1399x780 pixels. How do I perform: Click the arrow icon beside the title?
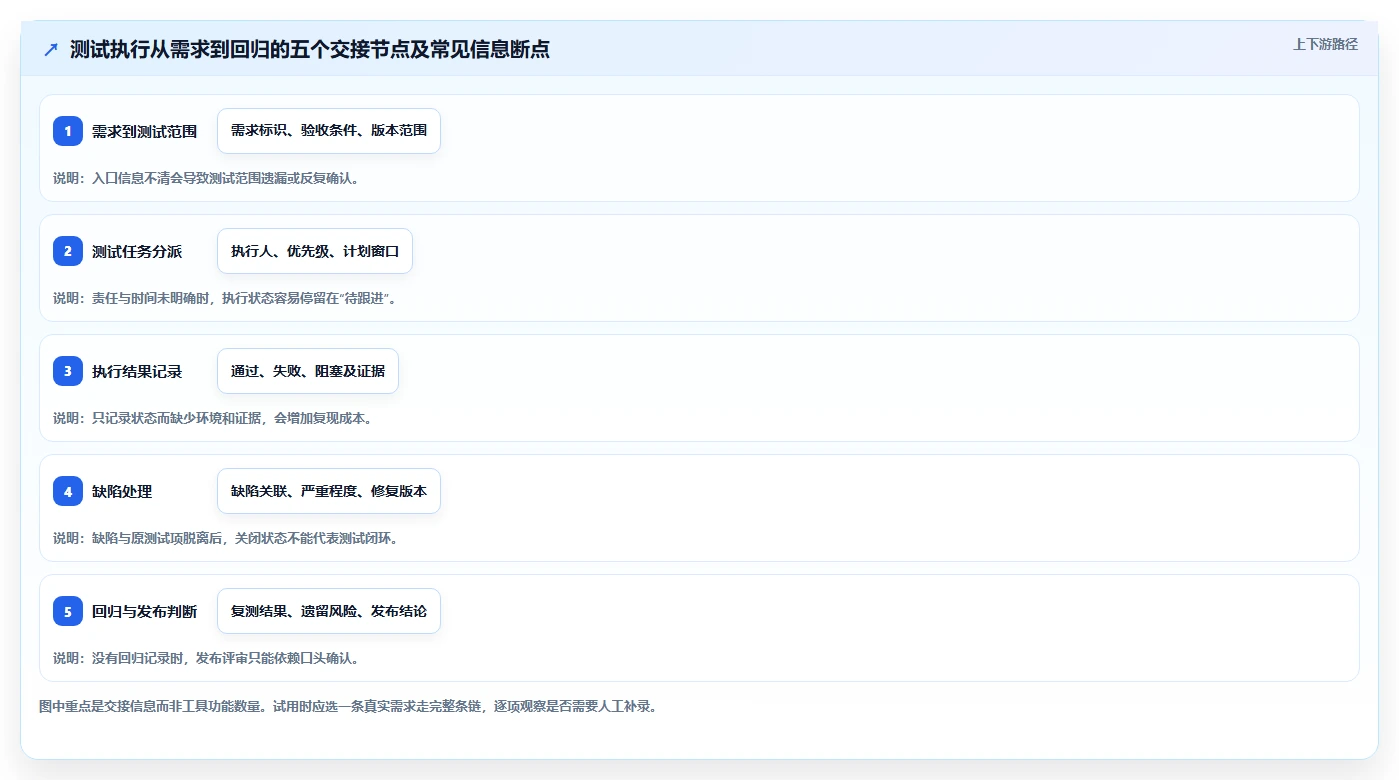click(x=51, y=50)
